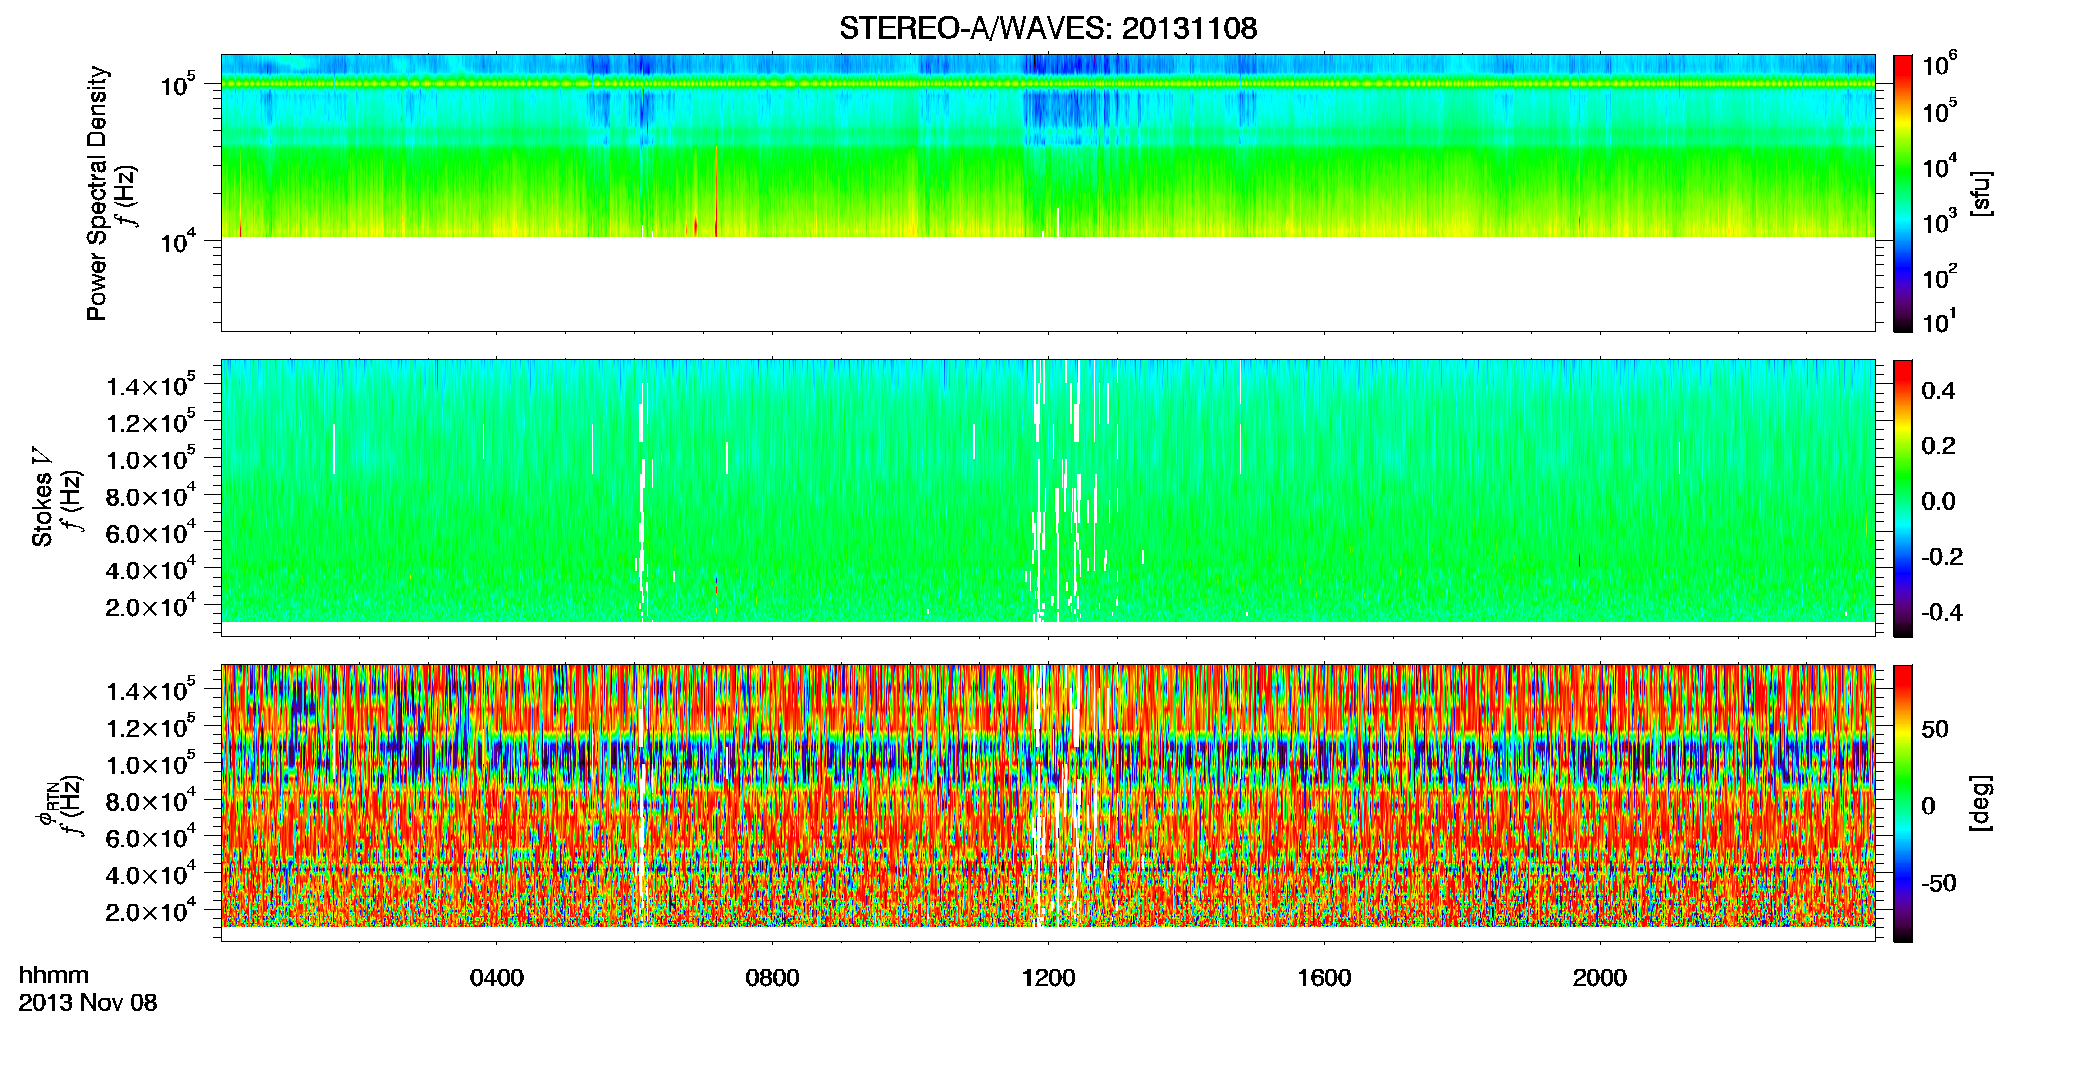
Task: Click the Stokes V colorbar
Action: tap(1902, 498)
